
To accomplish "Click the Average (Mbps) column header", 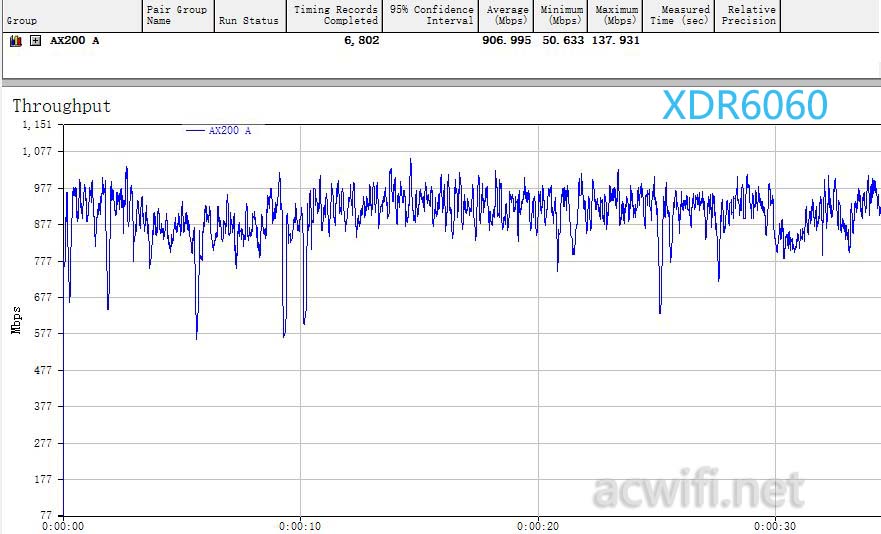I will click(507, 16).
